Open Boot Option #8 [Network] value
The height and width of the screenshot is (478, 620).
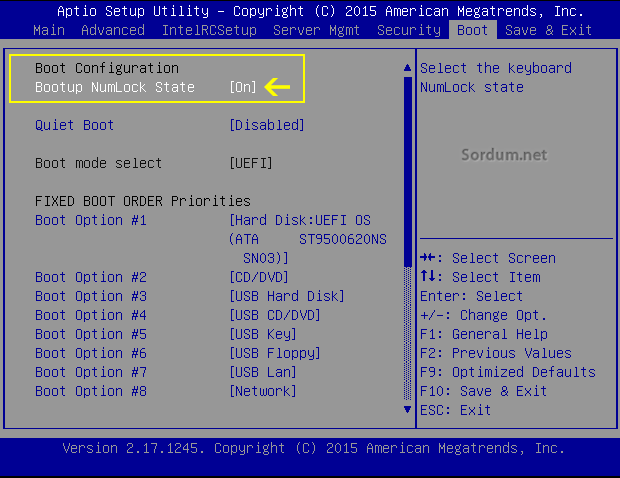pos(263,391)
